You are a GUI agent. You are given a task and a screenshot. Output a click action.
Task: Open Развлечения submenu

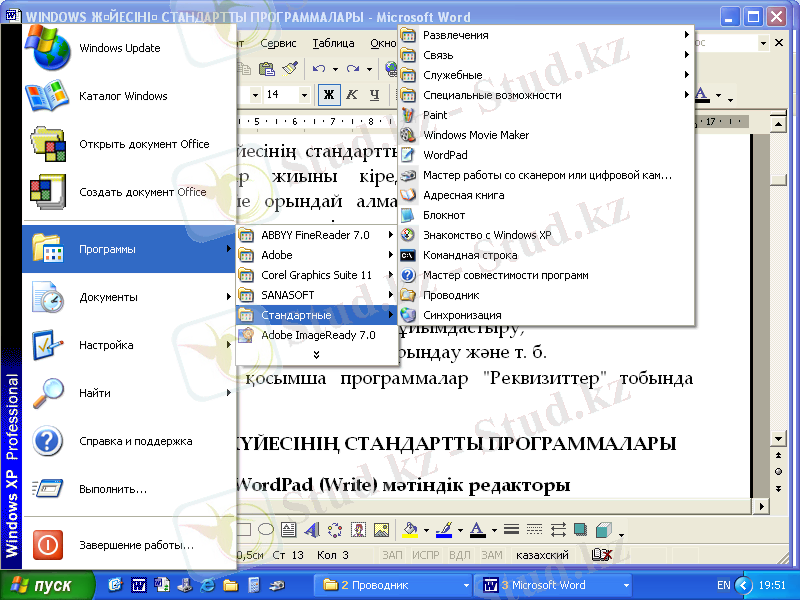[546, 35]
